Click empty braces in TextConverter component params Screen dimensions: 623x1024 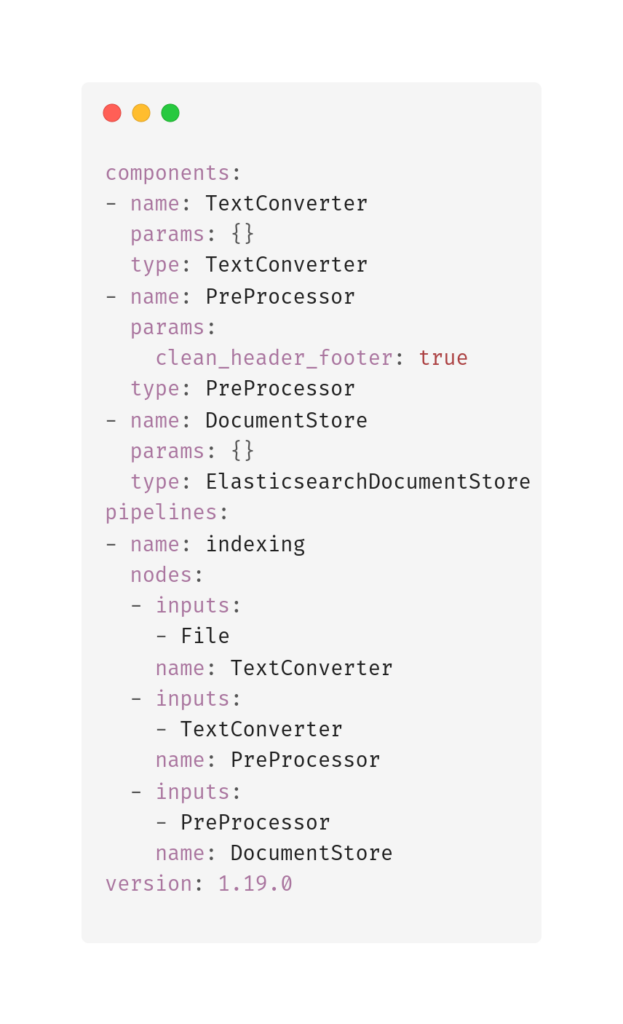(x=243, y=234)
